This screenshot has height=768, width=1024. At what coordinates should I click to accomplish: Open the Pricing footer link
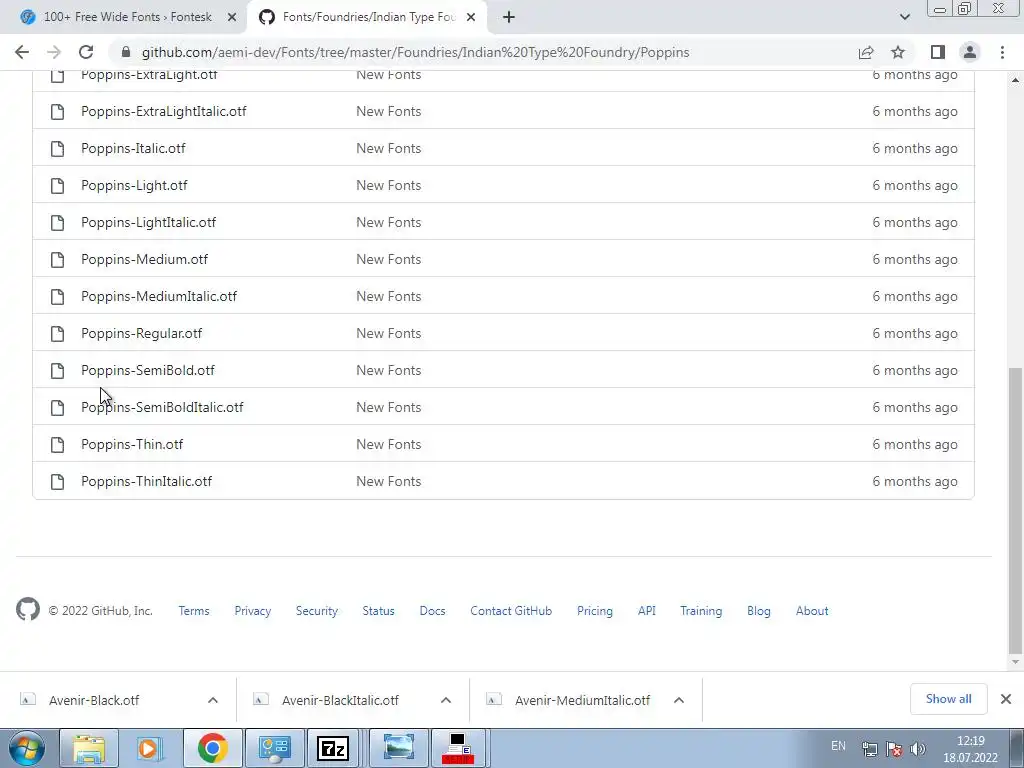(x=595, y=611)
